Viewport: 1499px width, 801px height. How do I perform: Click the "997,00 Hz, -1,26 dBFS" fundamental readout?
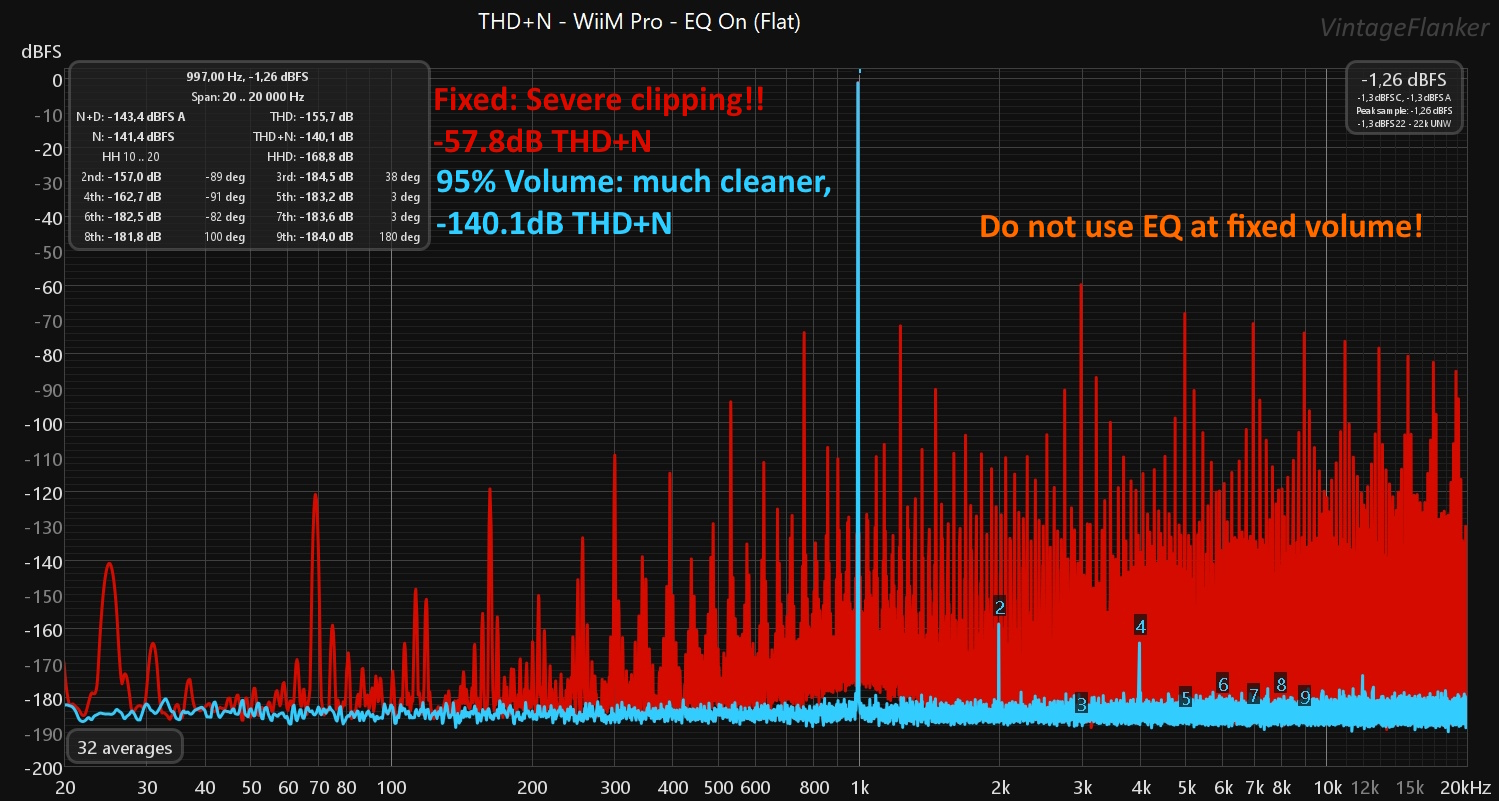247,77
